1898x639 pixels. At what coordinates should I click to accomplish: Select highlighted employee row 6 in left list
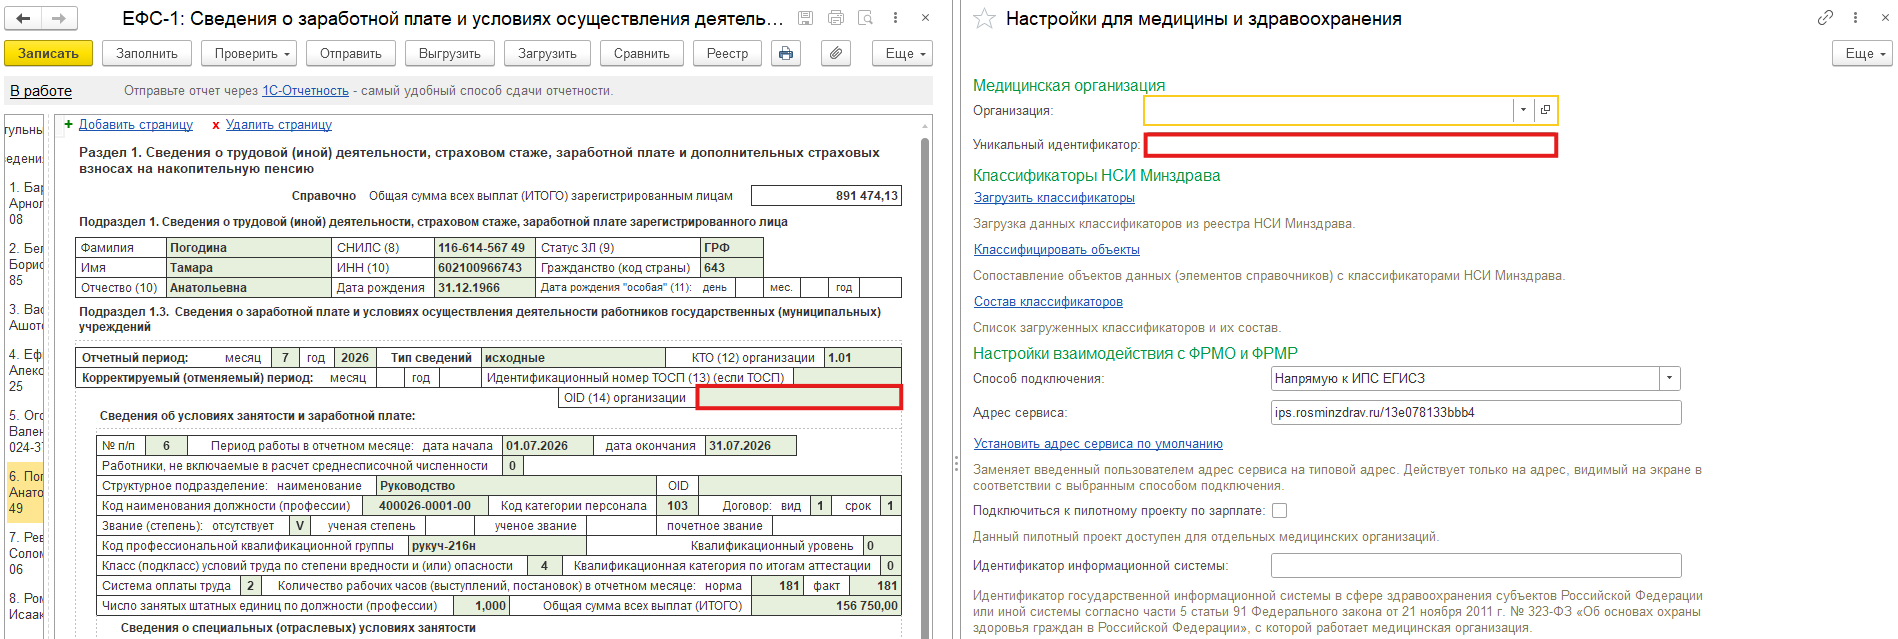(25, 493)
